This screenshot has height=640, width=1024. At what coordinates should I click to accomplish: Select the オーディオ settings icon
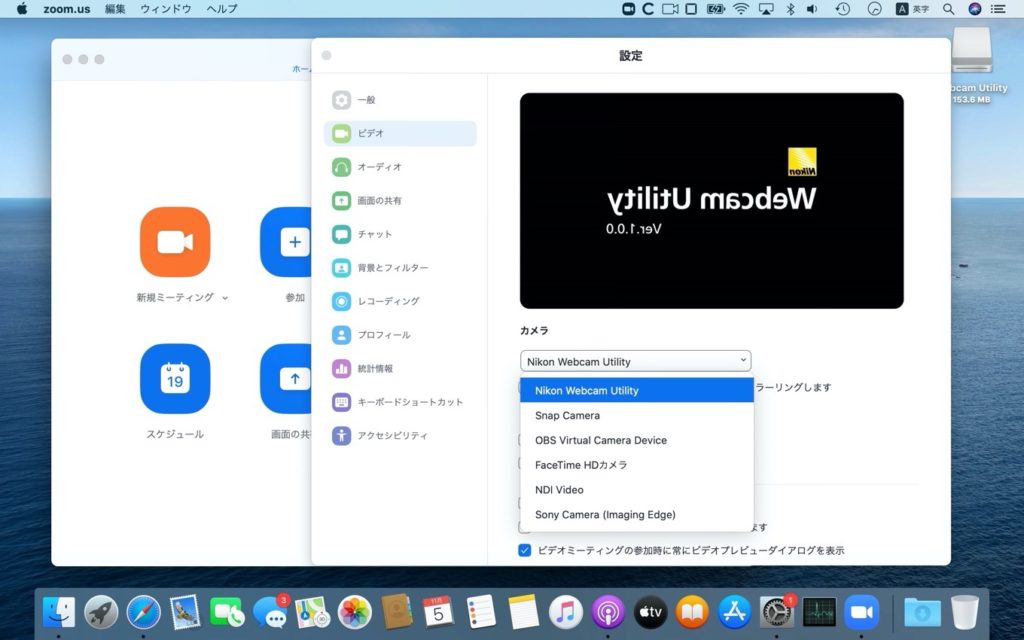370,167
